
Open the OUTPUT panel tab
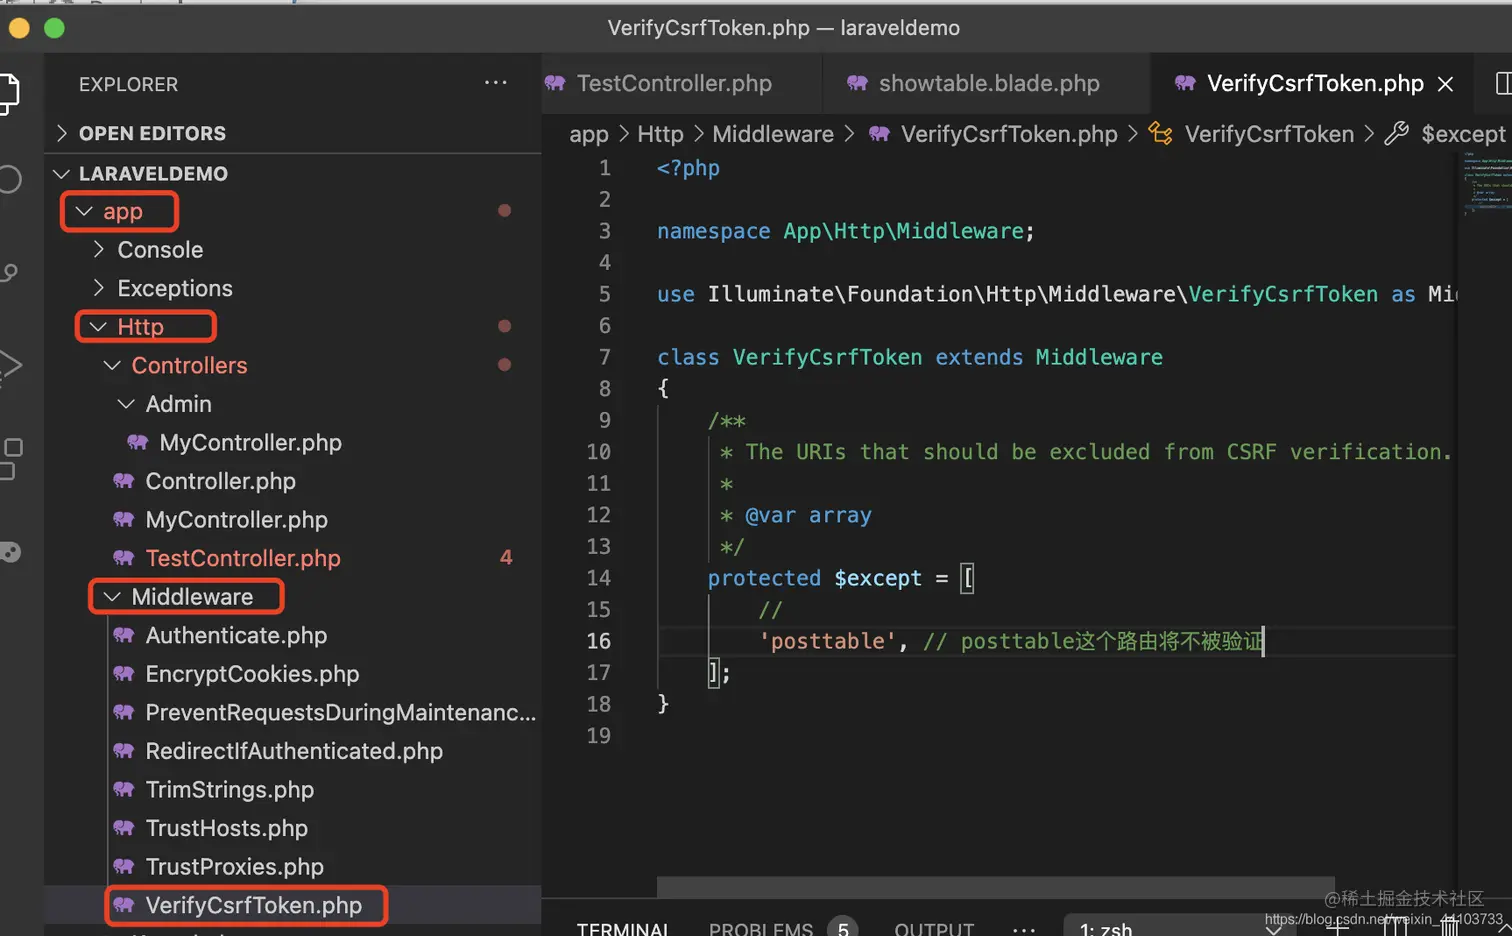pyautogui.click(x=934, y=929)
